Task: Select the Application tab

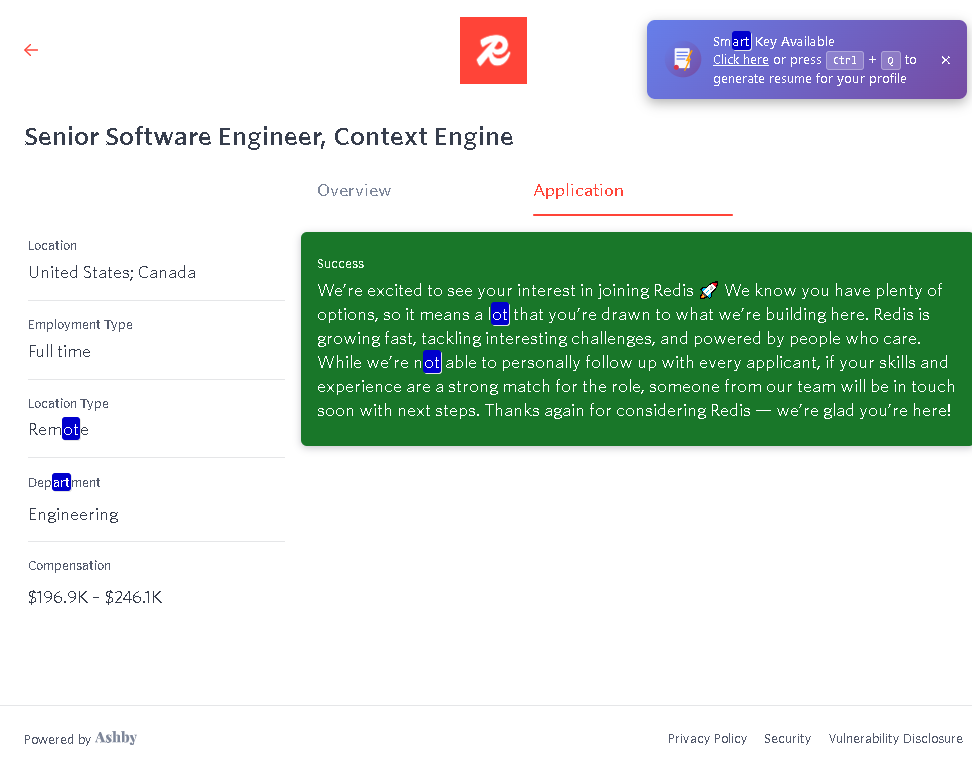Action: click(578, 190)
